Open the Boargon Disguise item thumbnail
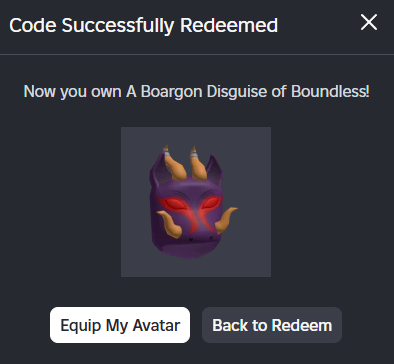 click(x=196, y=202)
